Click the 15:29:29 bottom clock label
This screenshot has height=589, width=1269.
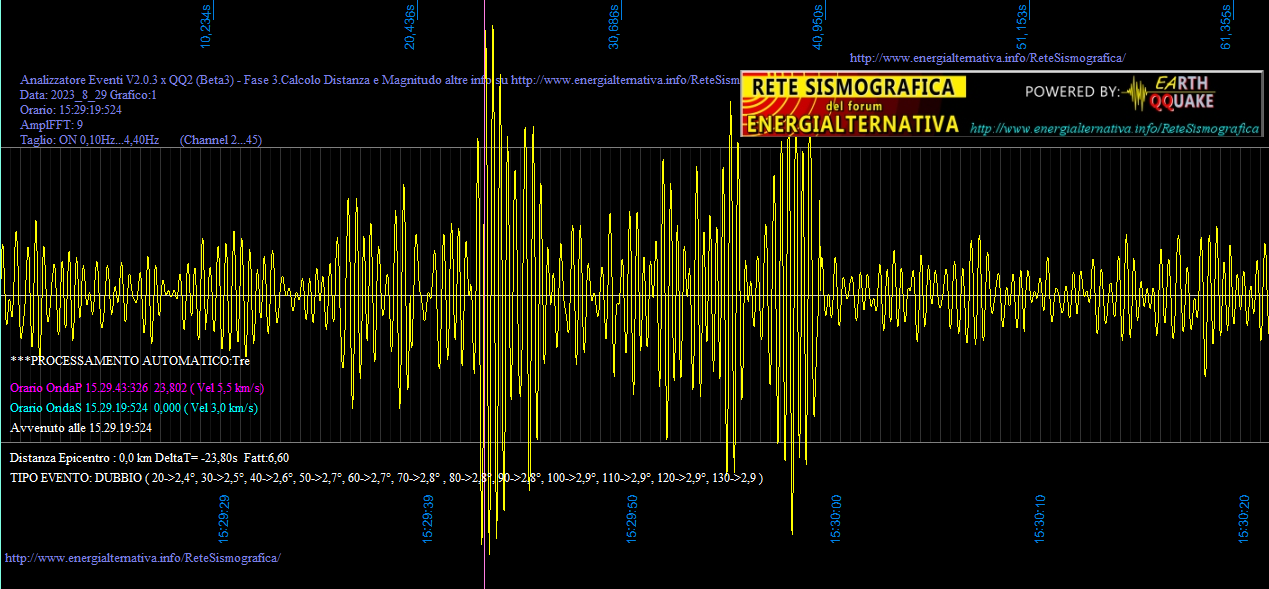tap(225, 519)
